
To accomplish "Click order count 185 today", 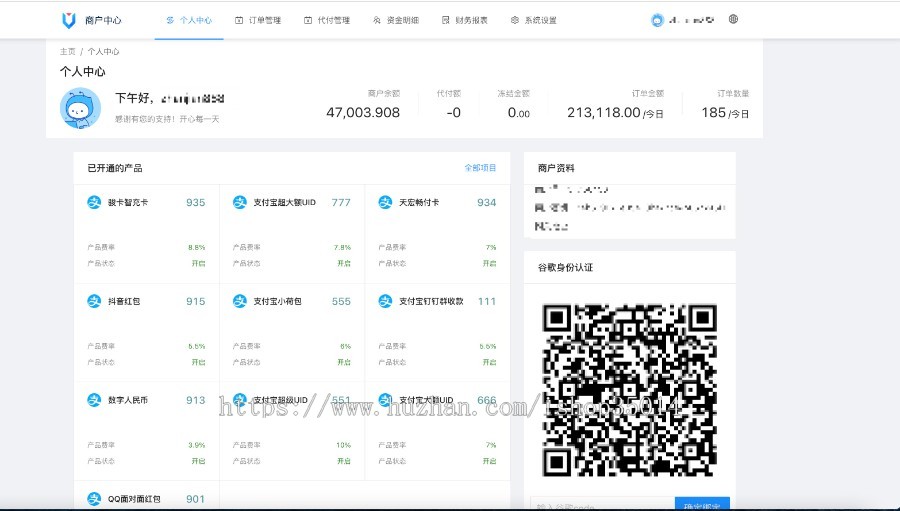I will click(x=725, y=113).
